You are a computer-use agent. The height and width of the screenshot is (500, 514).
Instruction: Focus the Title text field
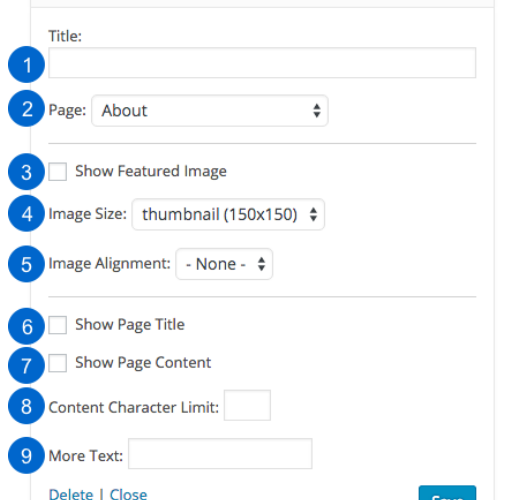click(262, 63)
